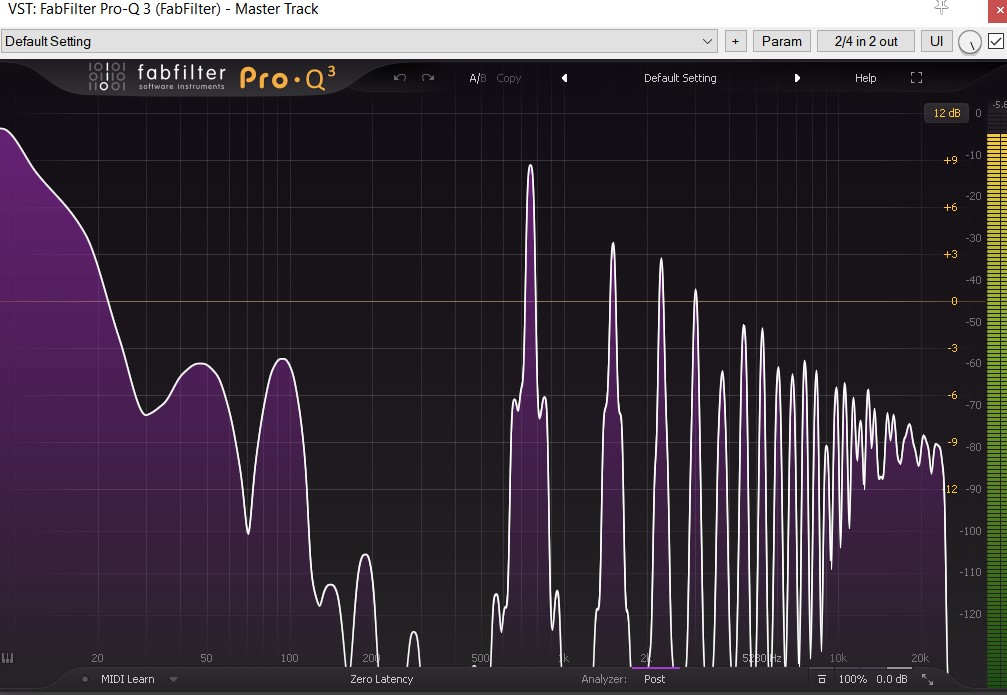Click the 100% gain scale value

pyautogui.click(x=852, y=679)
